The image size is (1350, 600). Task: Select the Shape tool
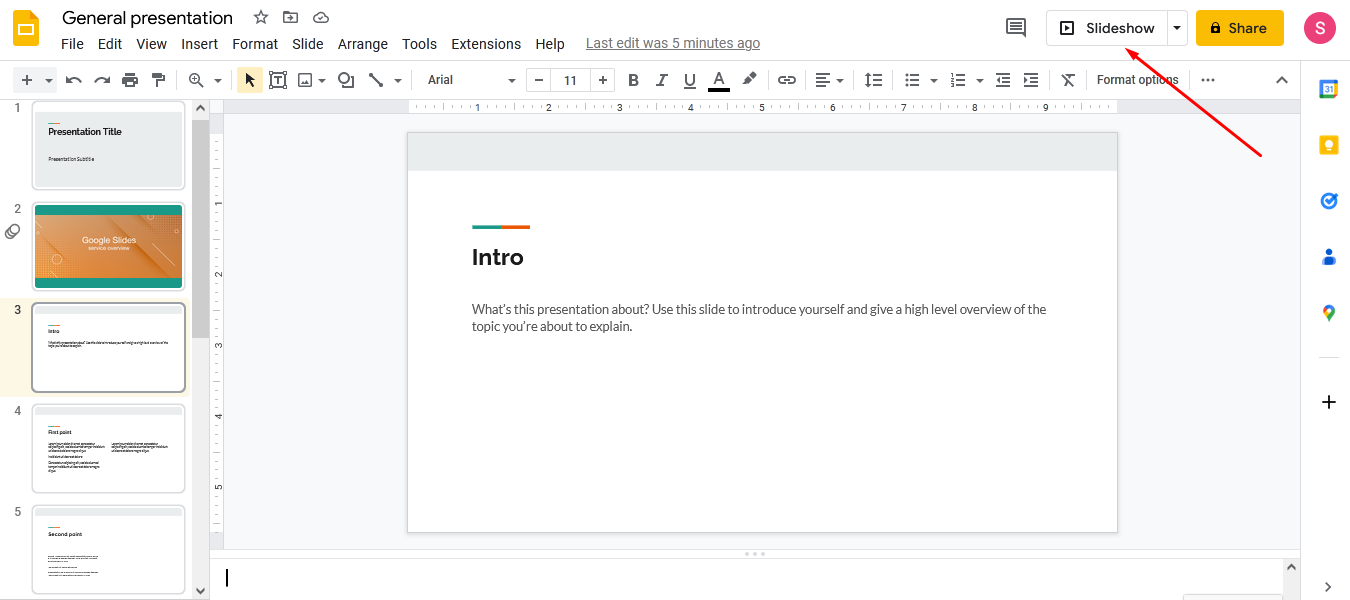click(345, 79)
